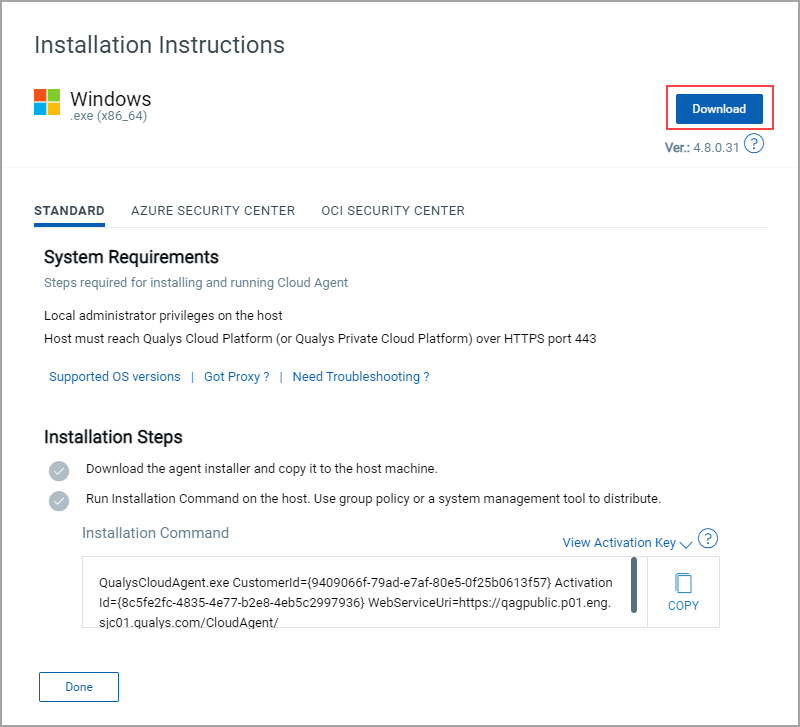Switch to the OCI Security Center tab
This screenshot has height=727, width=800.
point(393,211)
